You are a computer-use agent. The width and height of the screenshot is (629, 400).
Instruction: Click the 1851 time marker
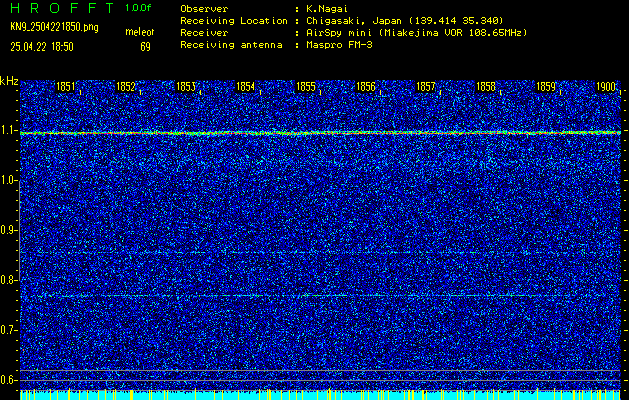tap(65, 87)
